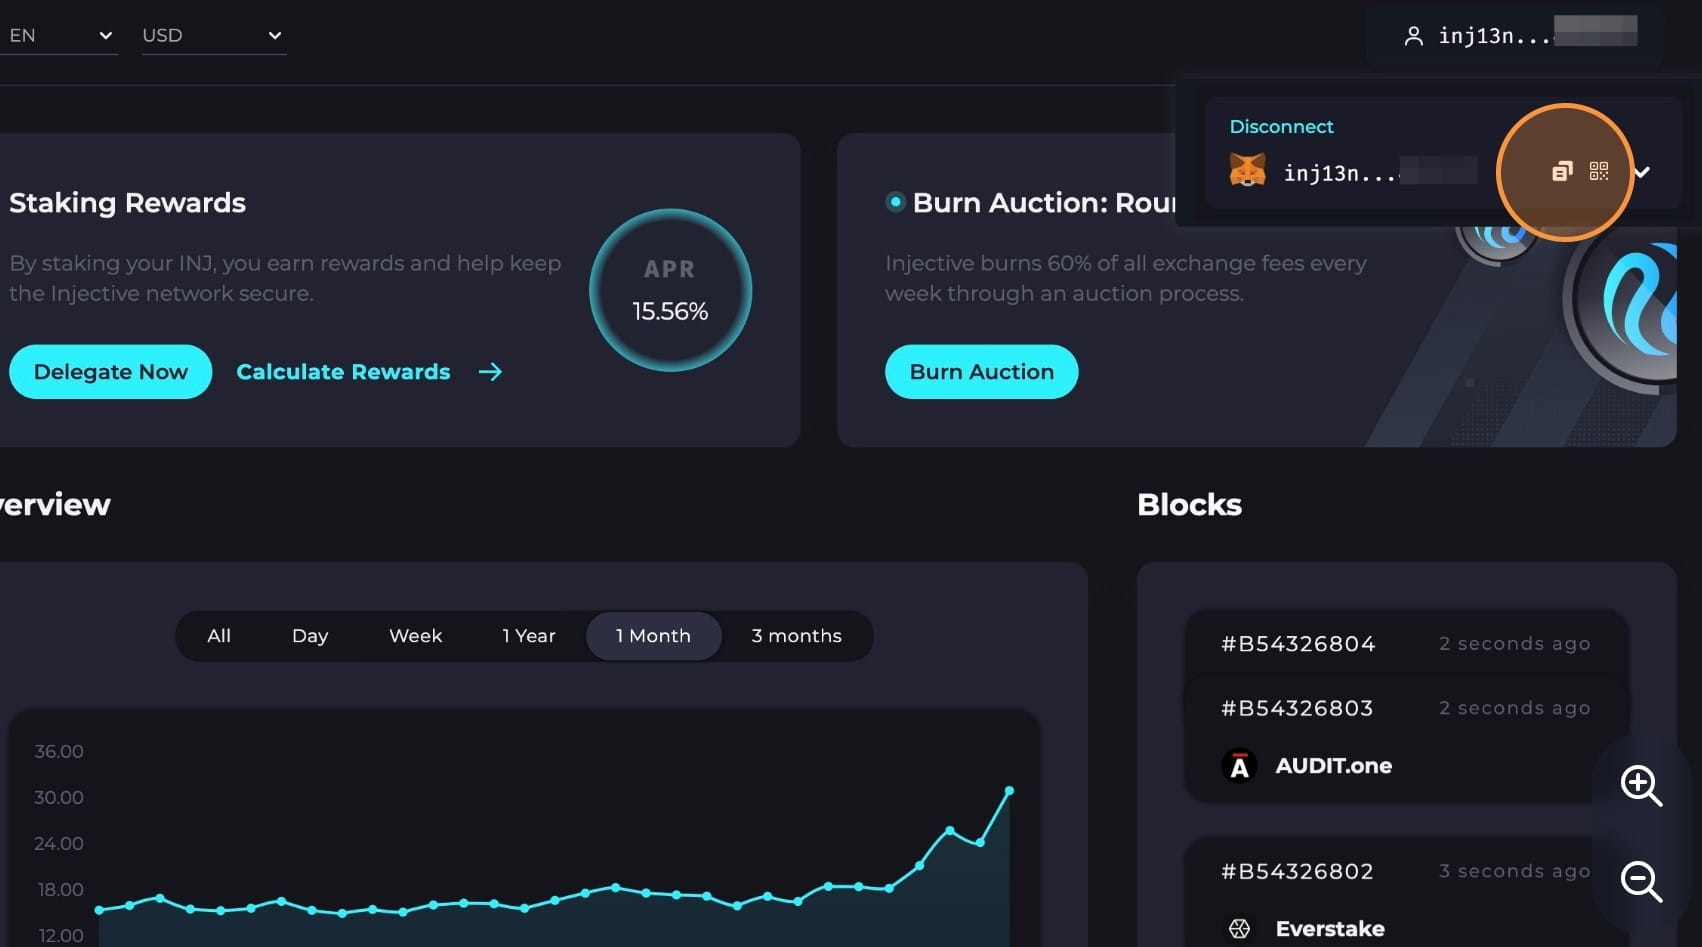Viewport: 1702px width, 947px height.
Task: Open the Burn Auction page
Action: point(981,372)
